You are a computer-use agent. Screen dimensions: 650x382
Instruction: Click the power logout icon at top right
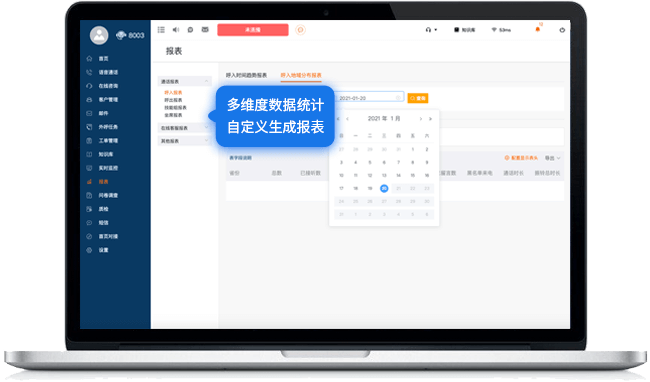[x=562, y=30]
